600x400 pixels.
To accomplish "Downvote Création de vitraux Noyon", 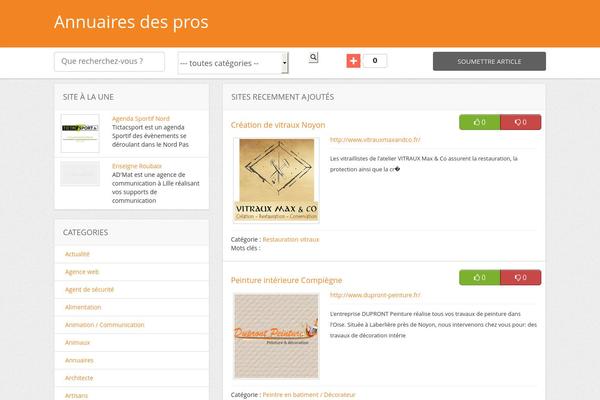I will click(x=520, y=122).
